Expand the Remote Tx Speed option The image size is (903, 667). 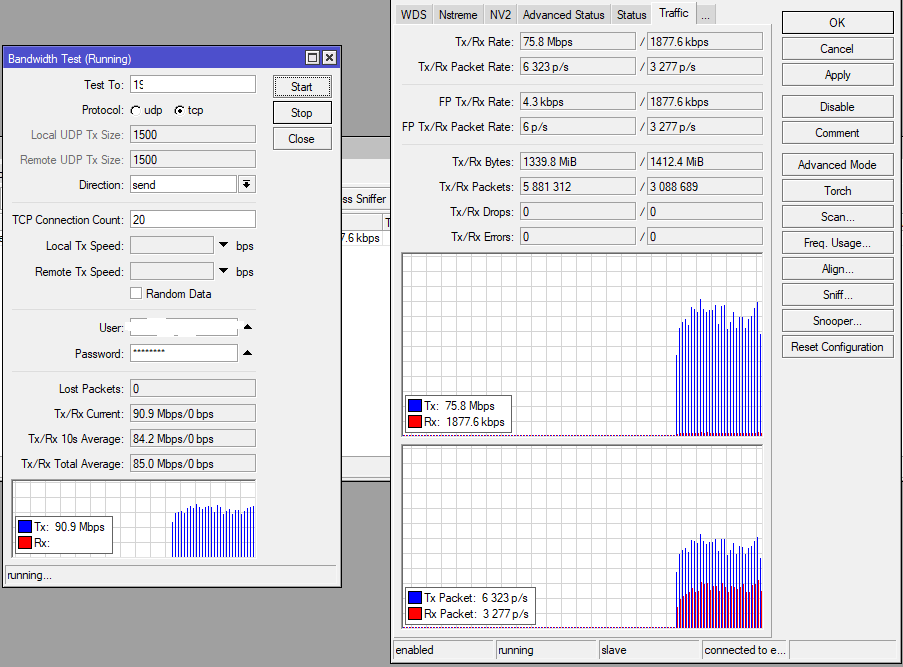224,271
